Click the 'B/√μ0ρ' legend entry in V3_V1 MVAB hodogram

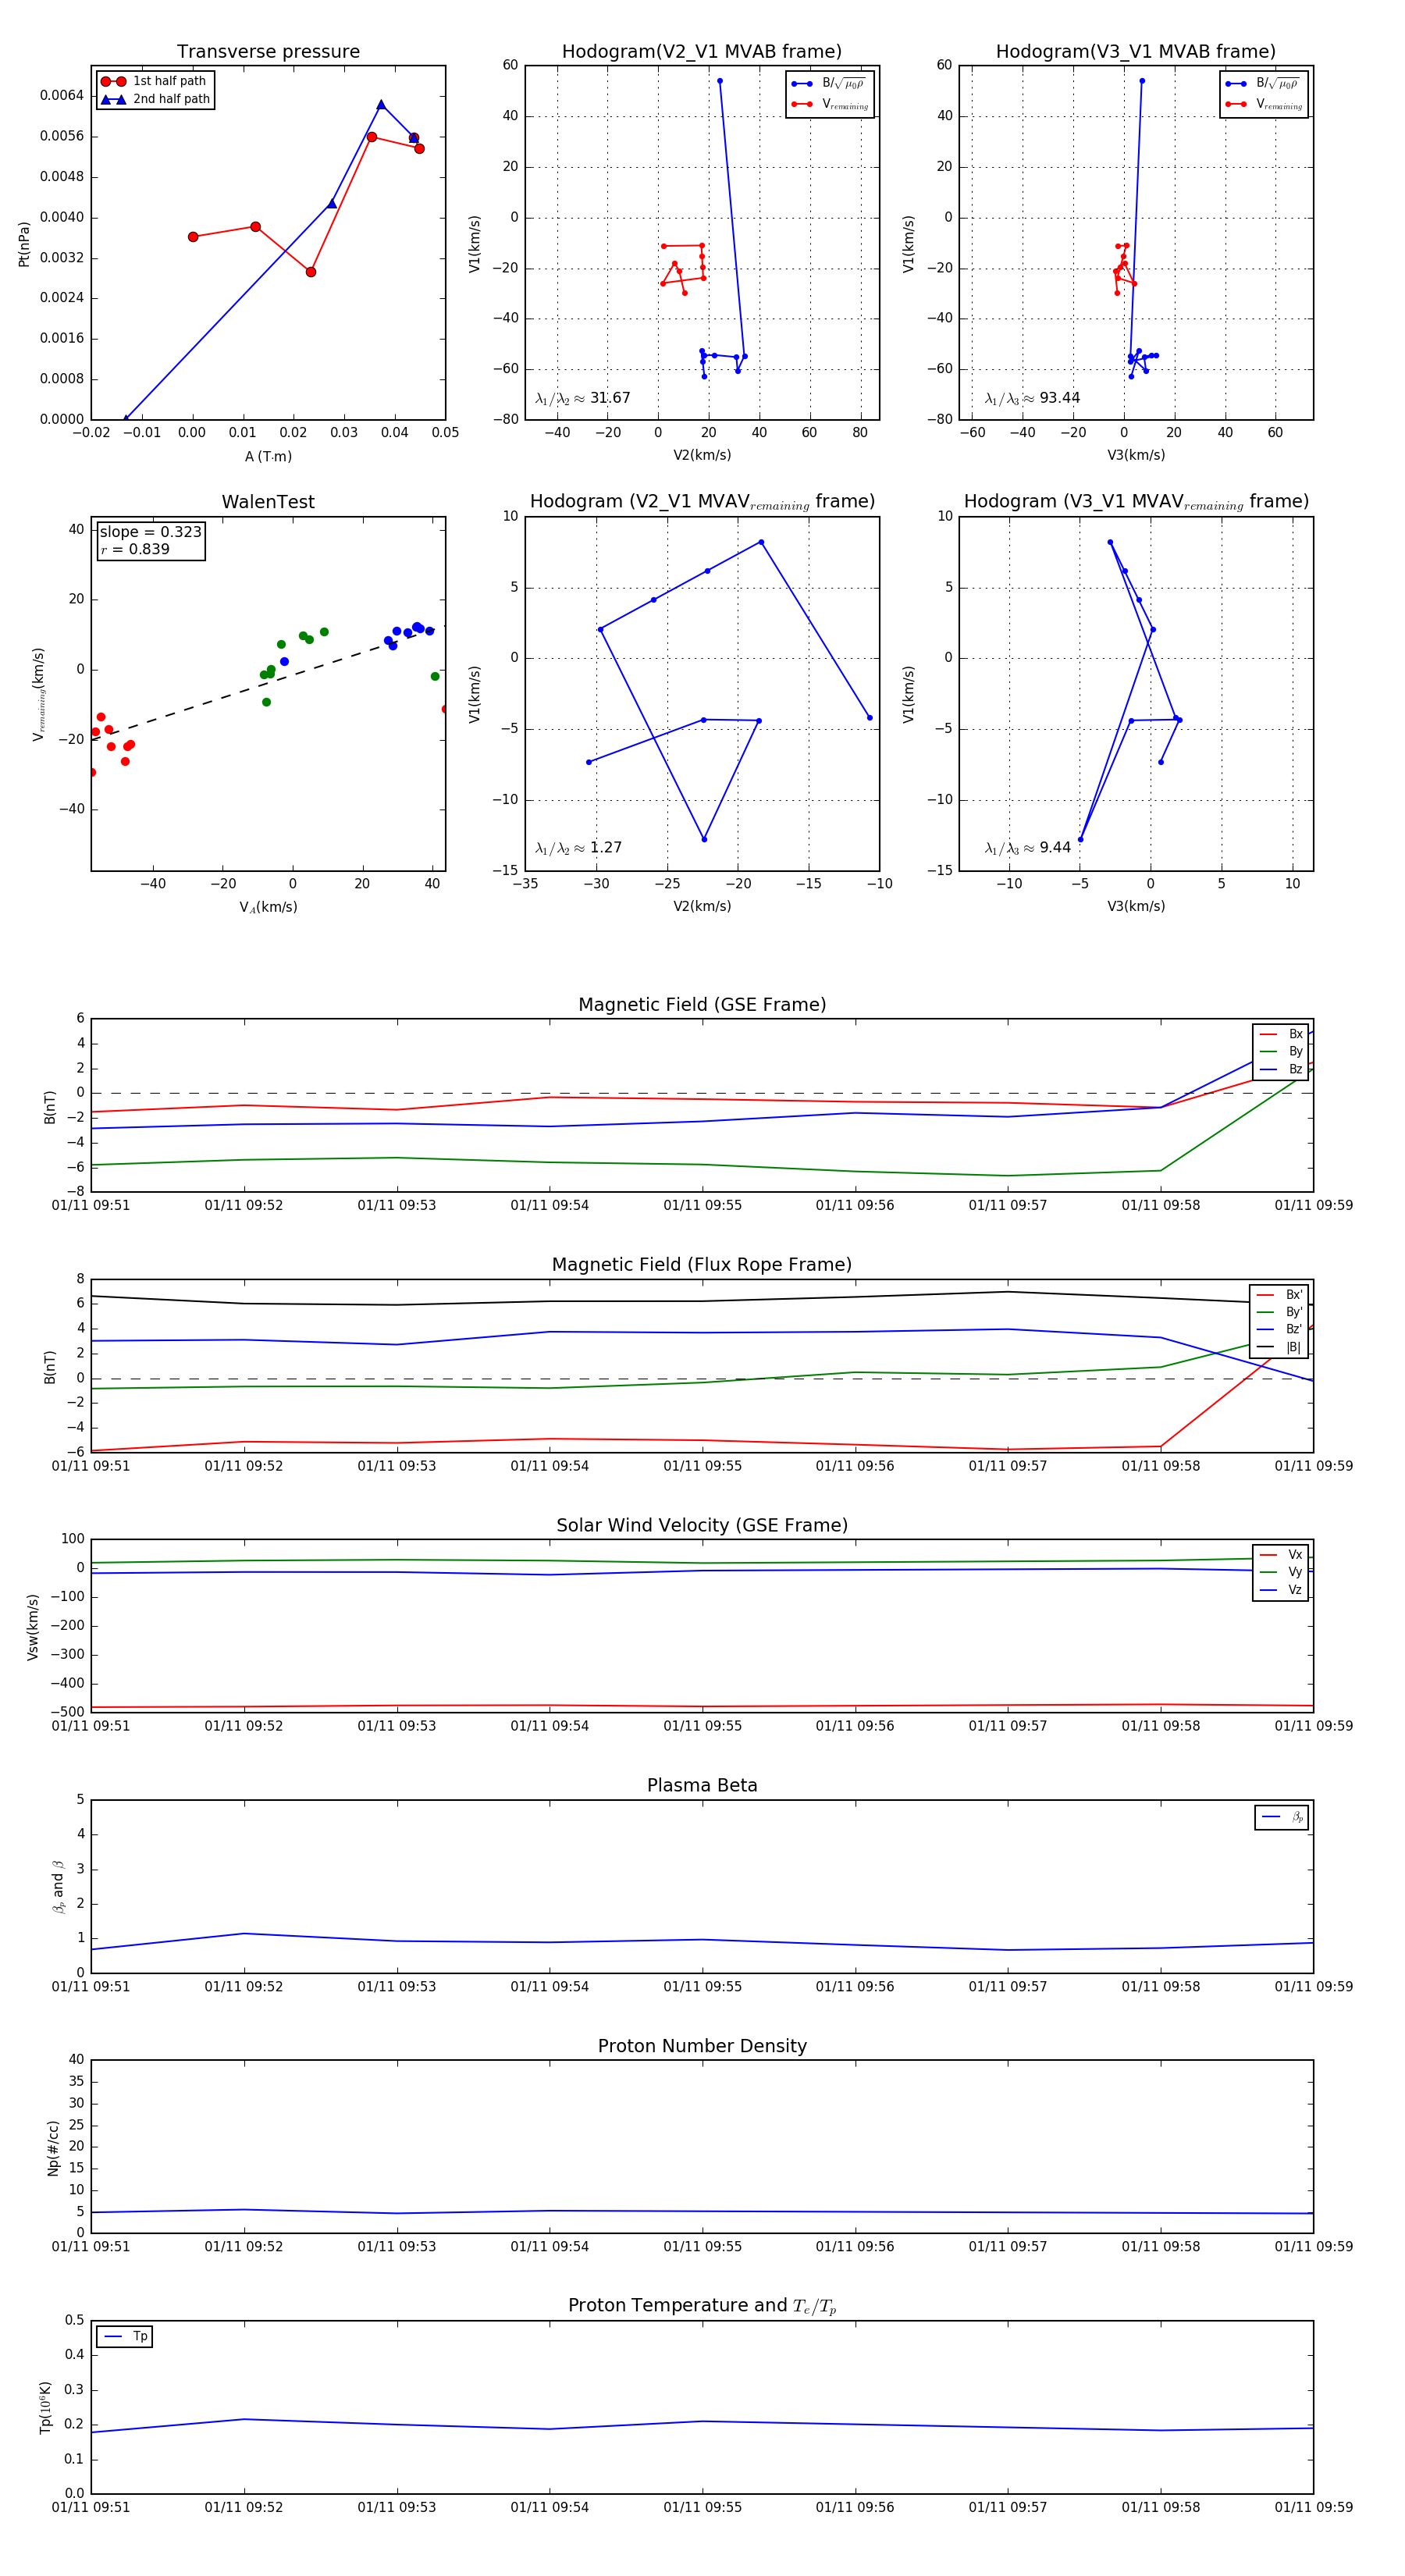[1263, 83]
